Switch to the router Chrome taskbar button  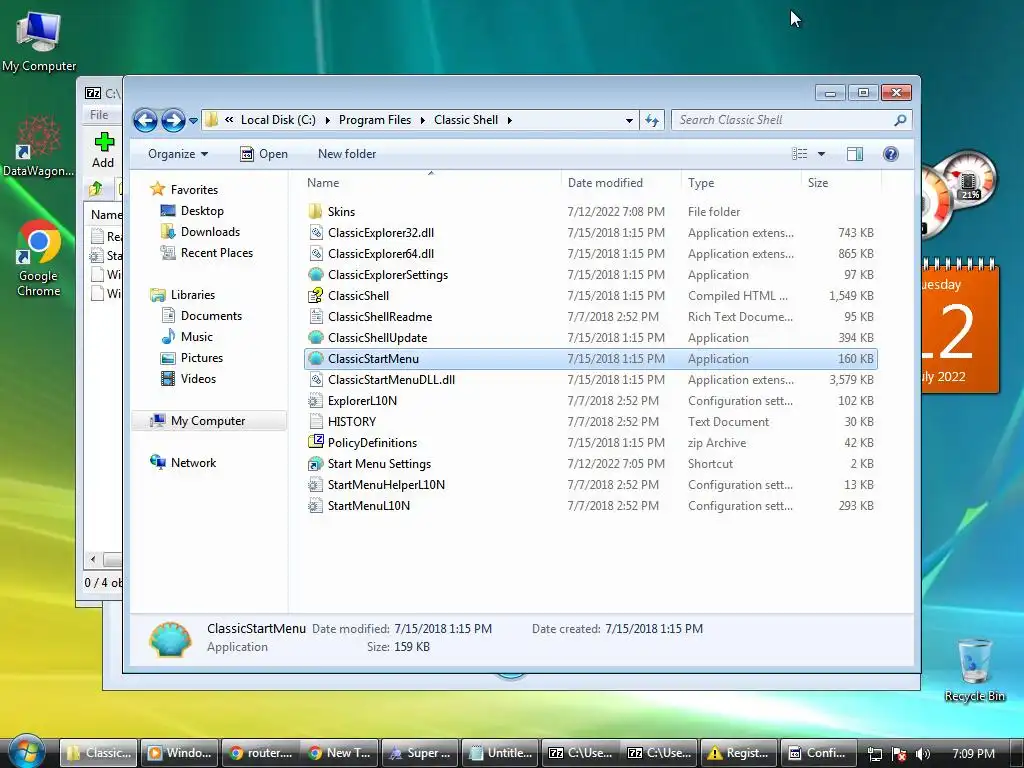(x=261, y=753)
